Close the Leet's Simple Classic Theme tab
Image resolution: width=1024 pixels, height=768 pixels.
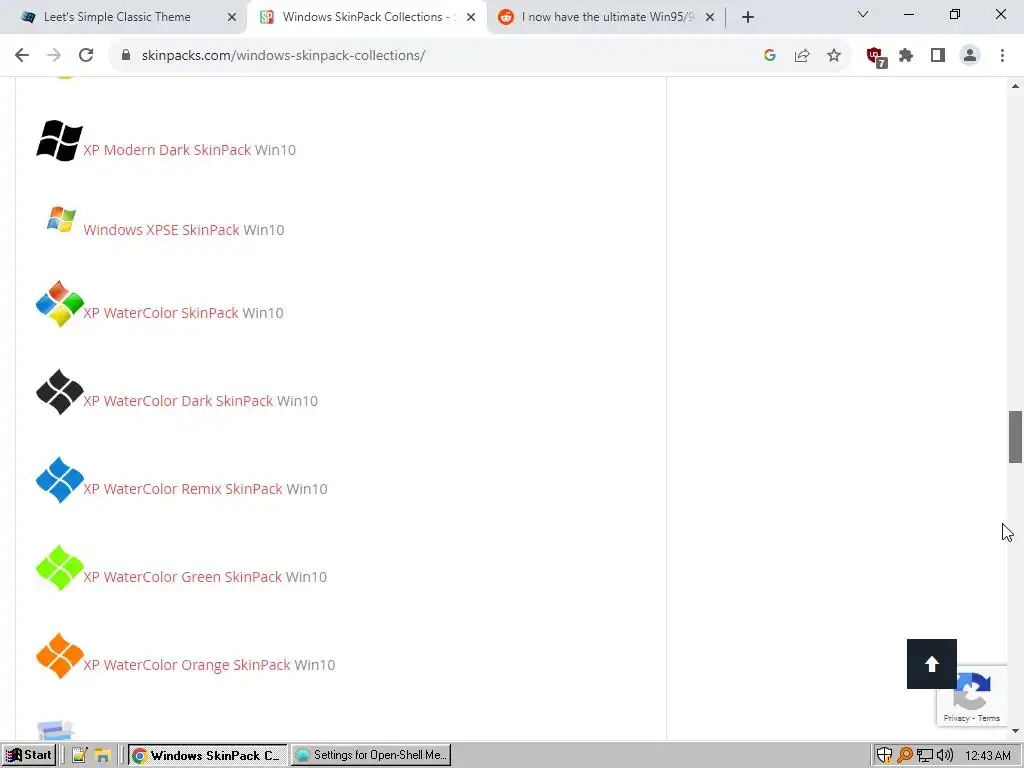pos(232,17)
